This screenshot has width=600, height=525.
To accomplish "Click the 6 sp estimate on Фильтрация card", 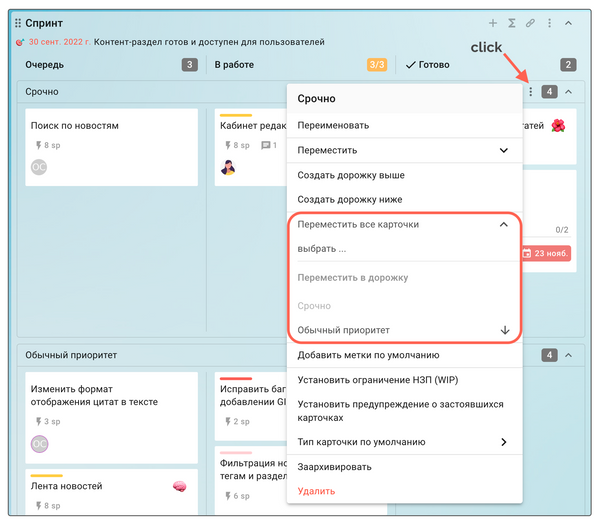I will tap(237, 496).
